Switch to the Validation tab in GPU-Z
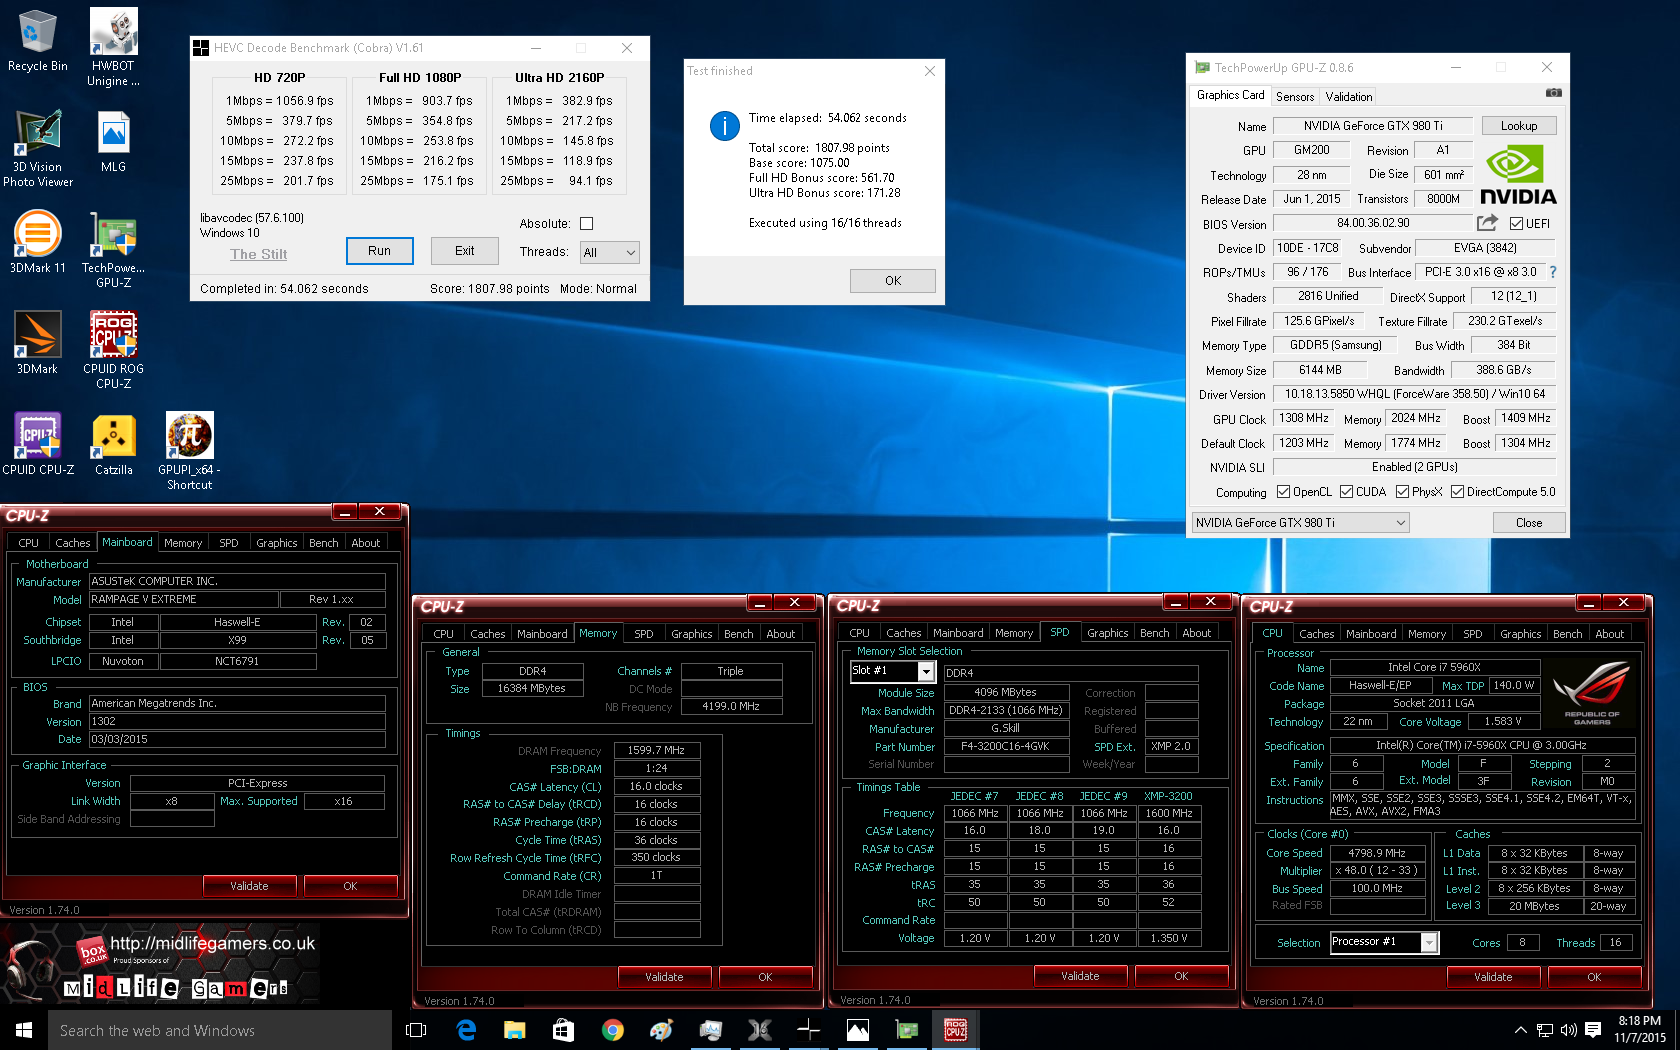 1349,97
